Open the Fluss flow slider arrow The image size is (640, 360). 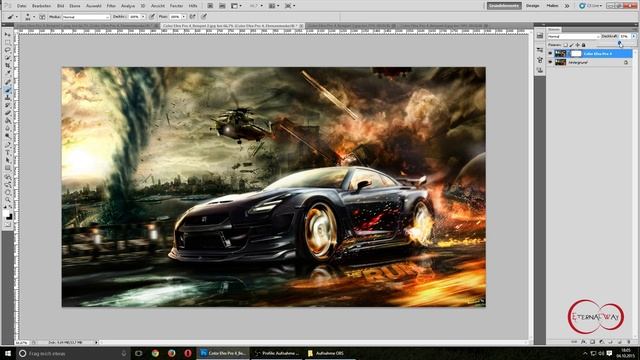click(184, 17)
